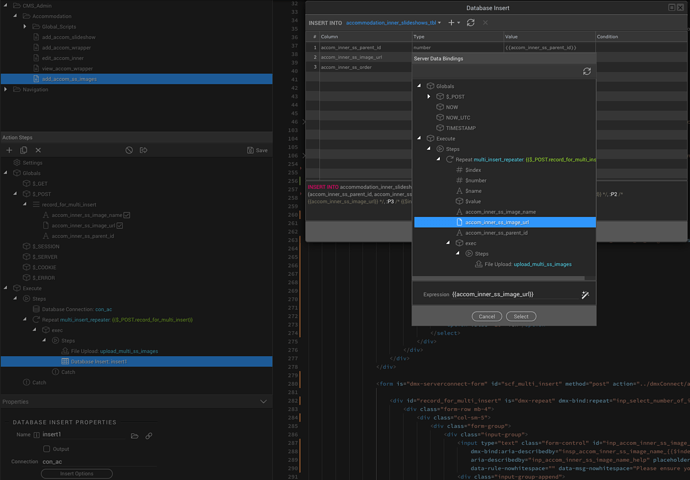Select $_COOKIE in Globals
This screenshot has height=480, width=690.
pos(40,267)
